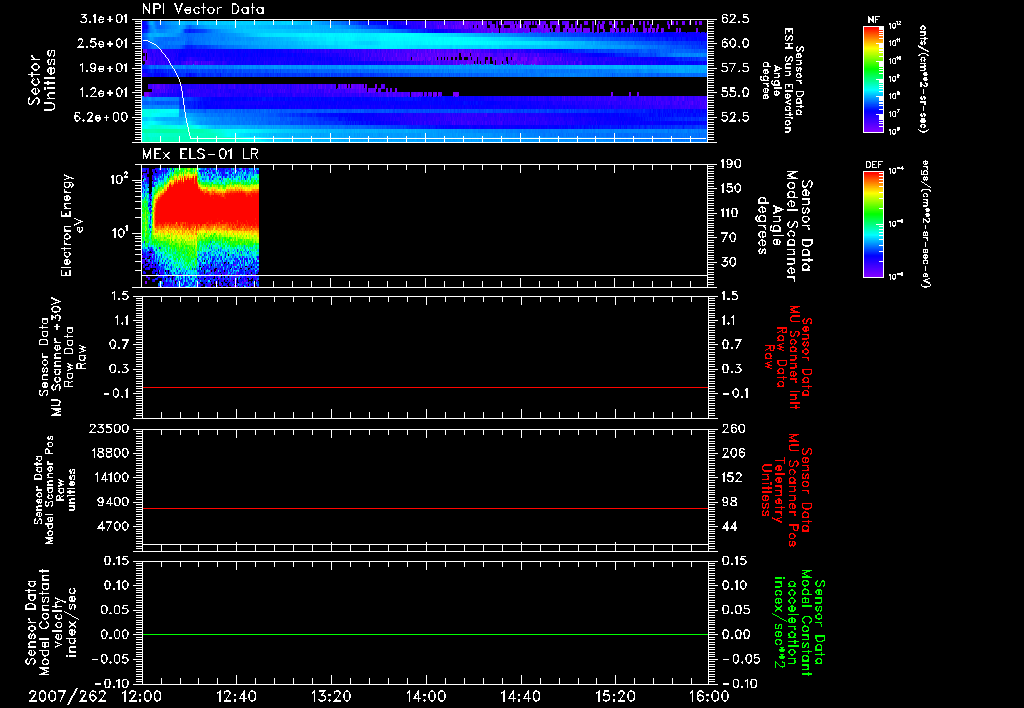Click the green line in velocity panel
This screenshot has height=708, width=1024.
click(x=424, y=634)
